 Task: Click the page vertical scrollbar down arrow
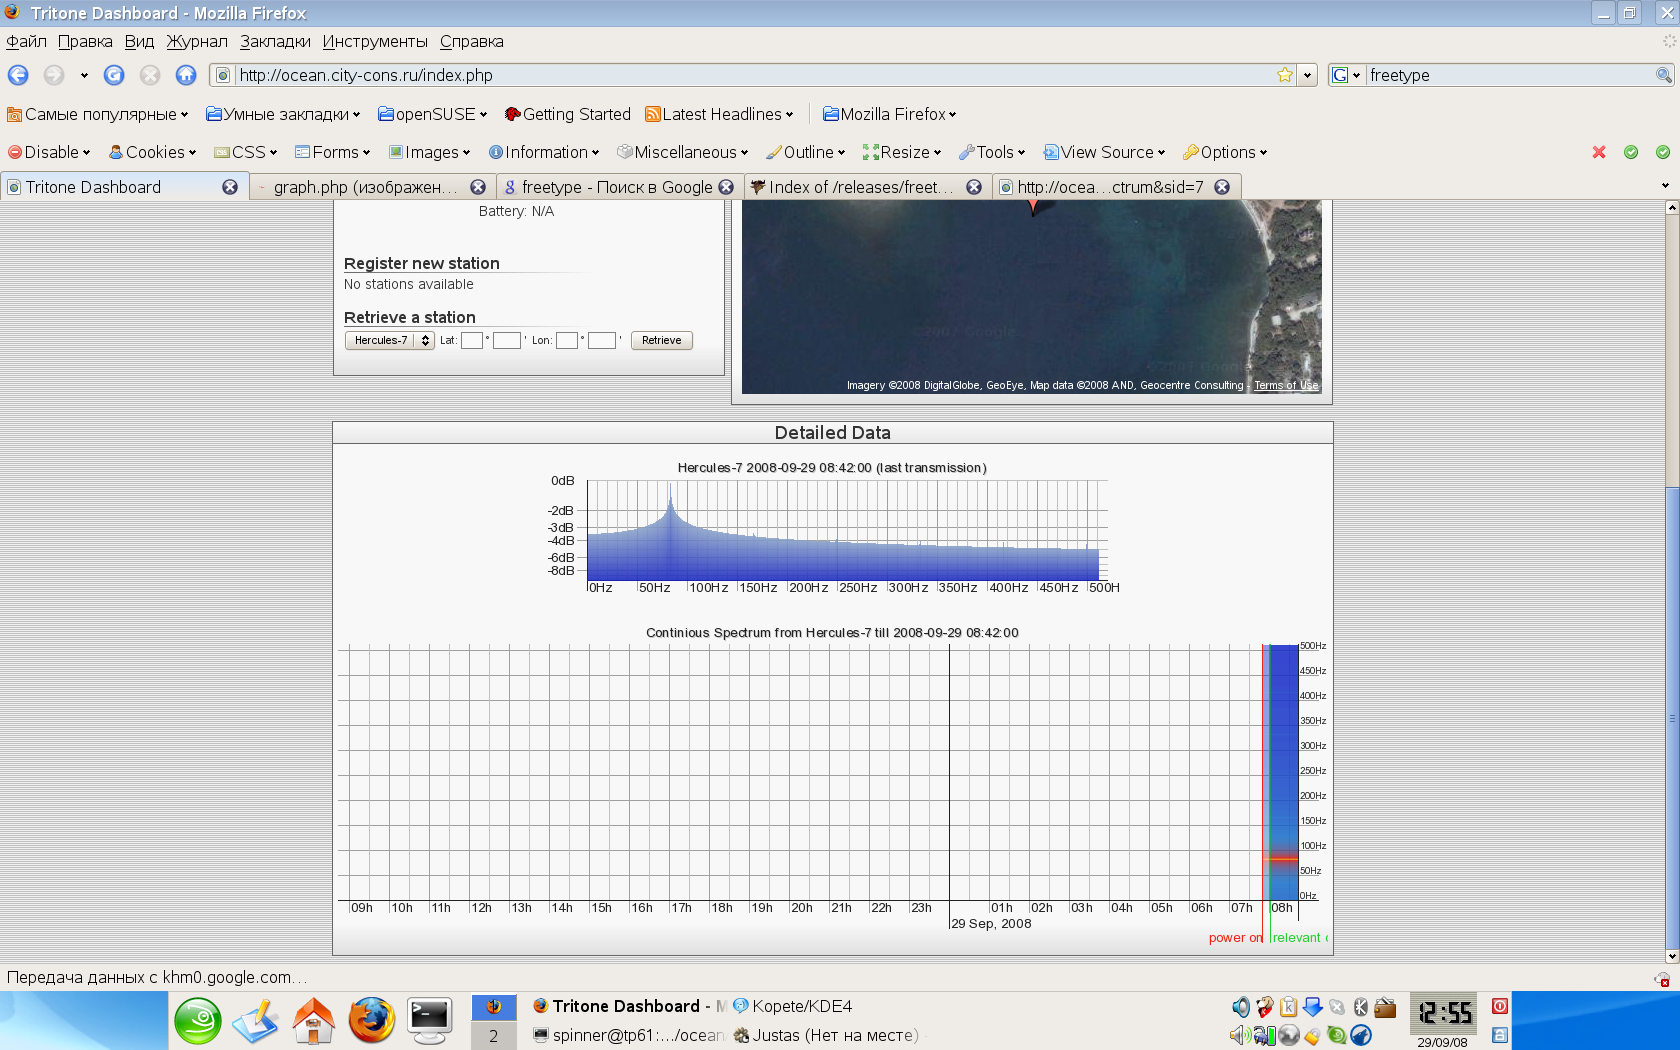[1671, 956]
